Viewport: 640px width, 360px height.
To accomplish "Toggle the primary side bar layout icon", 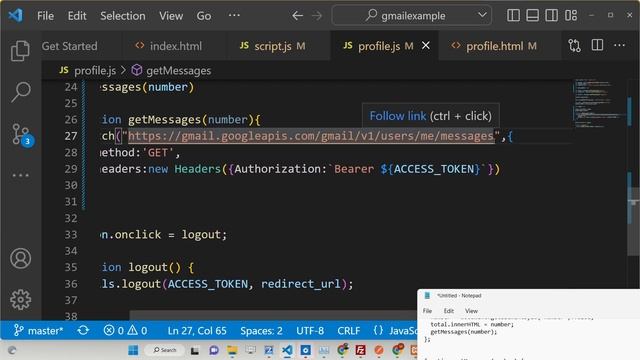I will [x=513, y=16].
